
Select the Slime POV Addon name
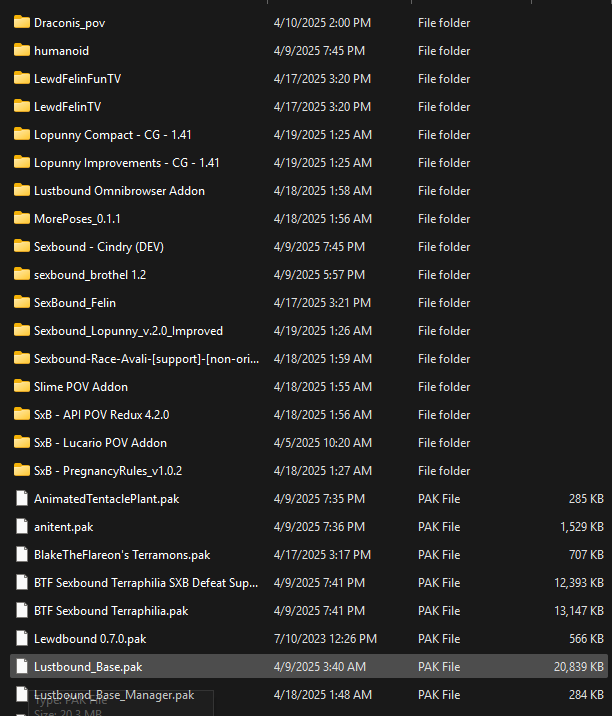[x=81, y=387]
